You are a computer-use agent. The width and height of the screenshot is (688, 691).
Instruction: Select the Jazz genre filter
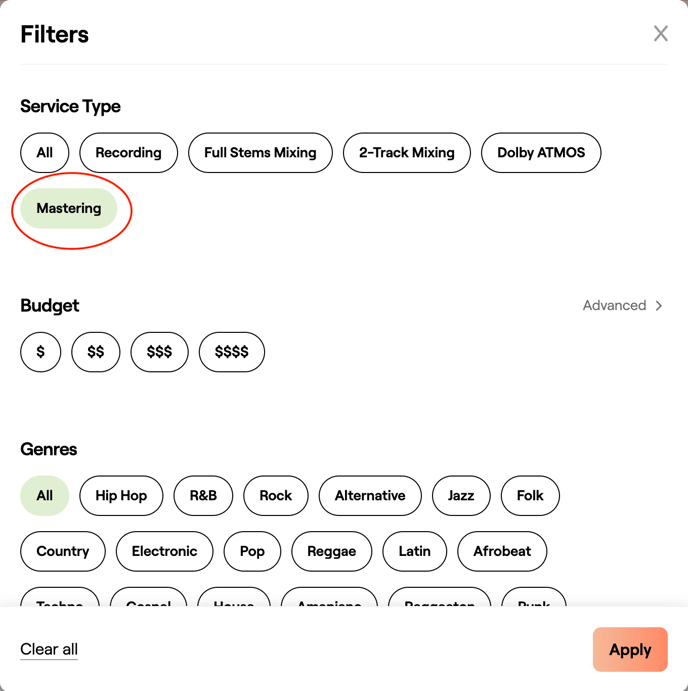(461, 496)
